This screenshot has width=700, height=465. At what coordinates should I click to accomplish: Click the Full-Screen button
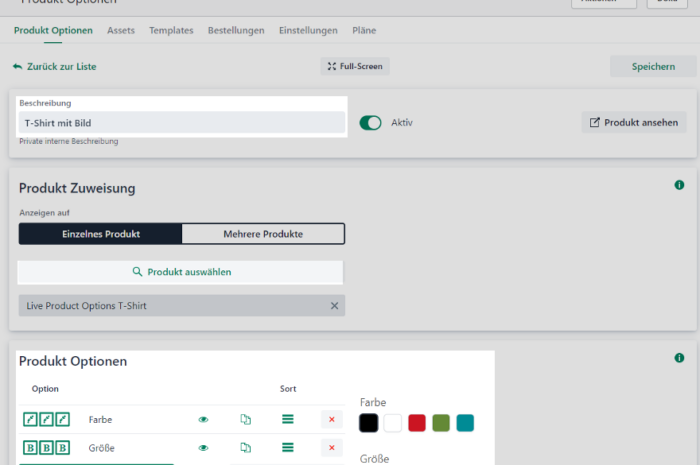pyautogui.click(x=355, y=66)
